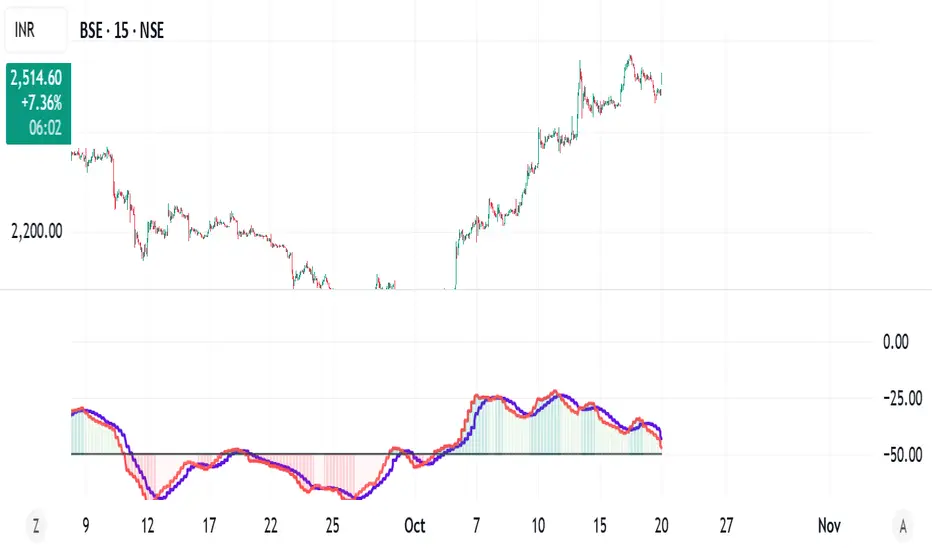Click the separator between price and indicator panes

(x=466, y=290)
